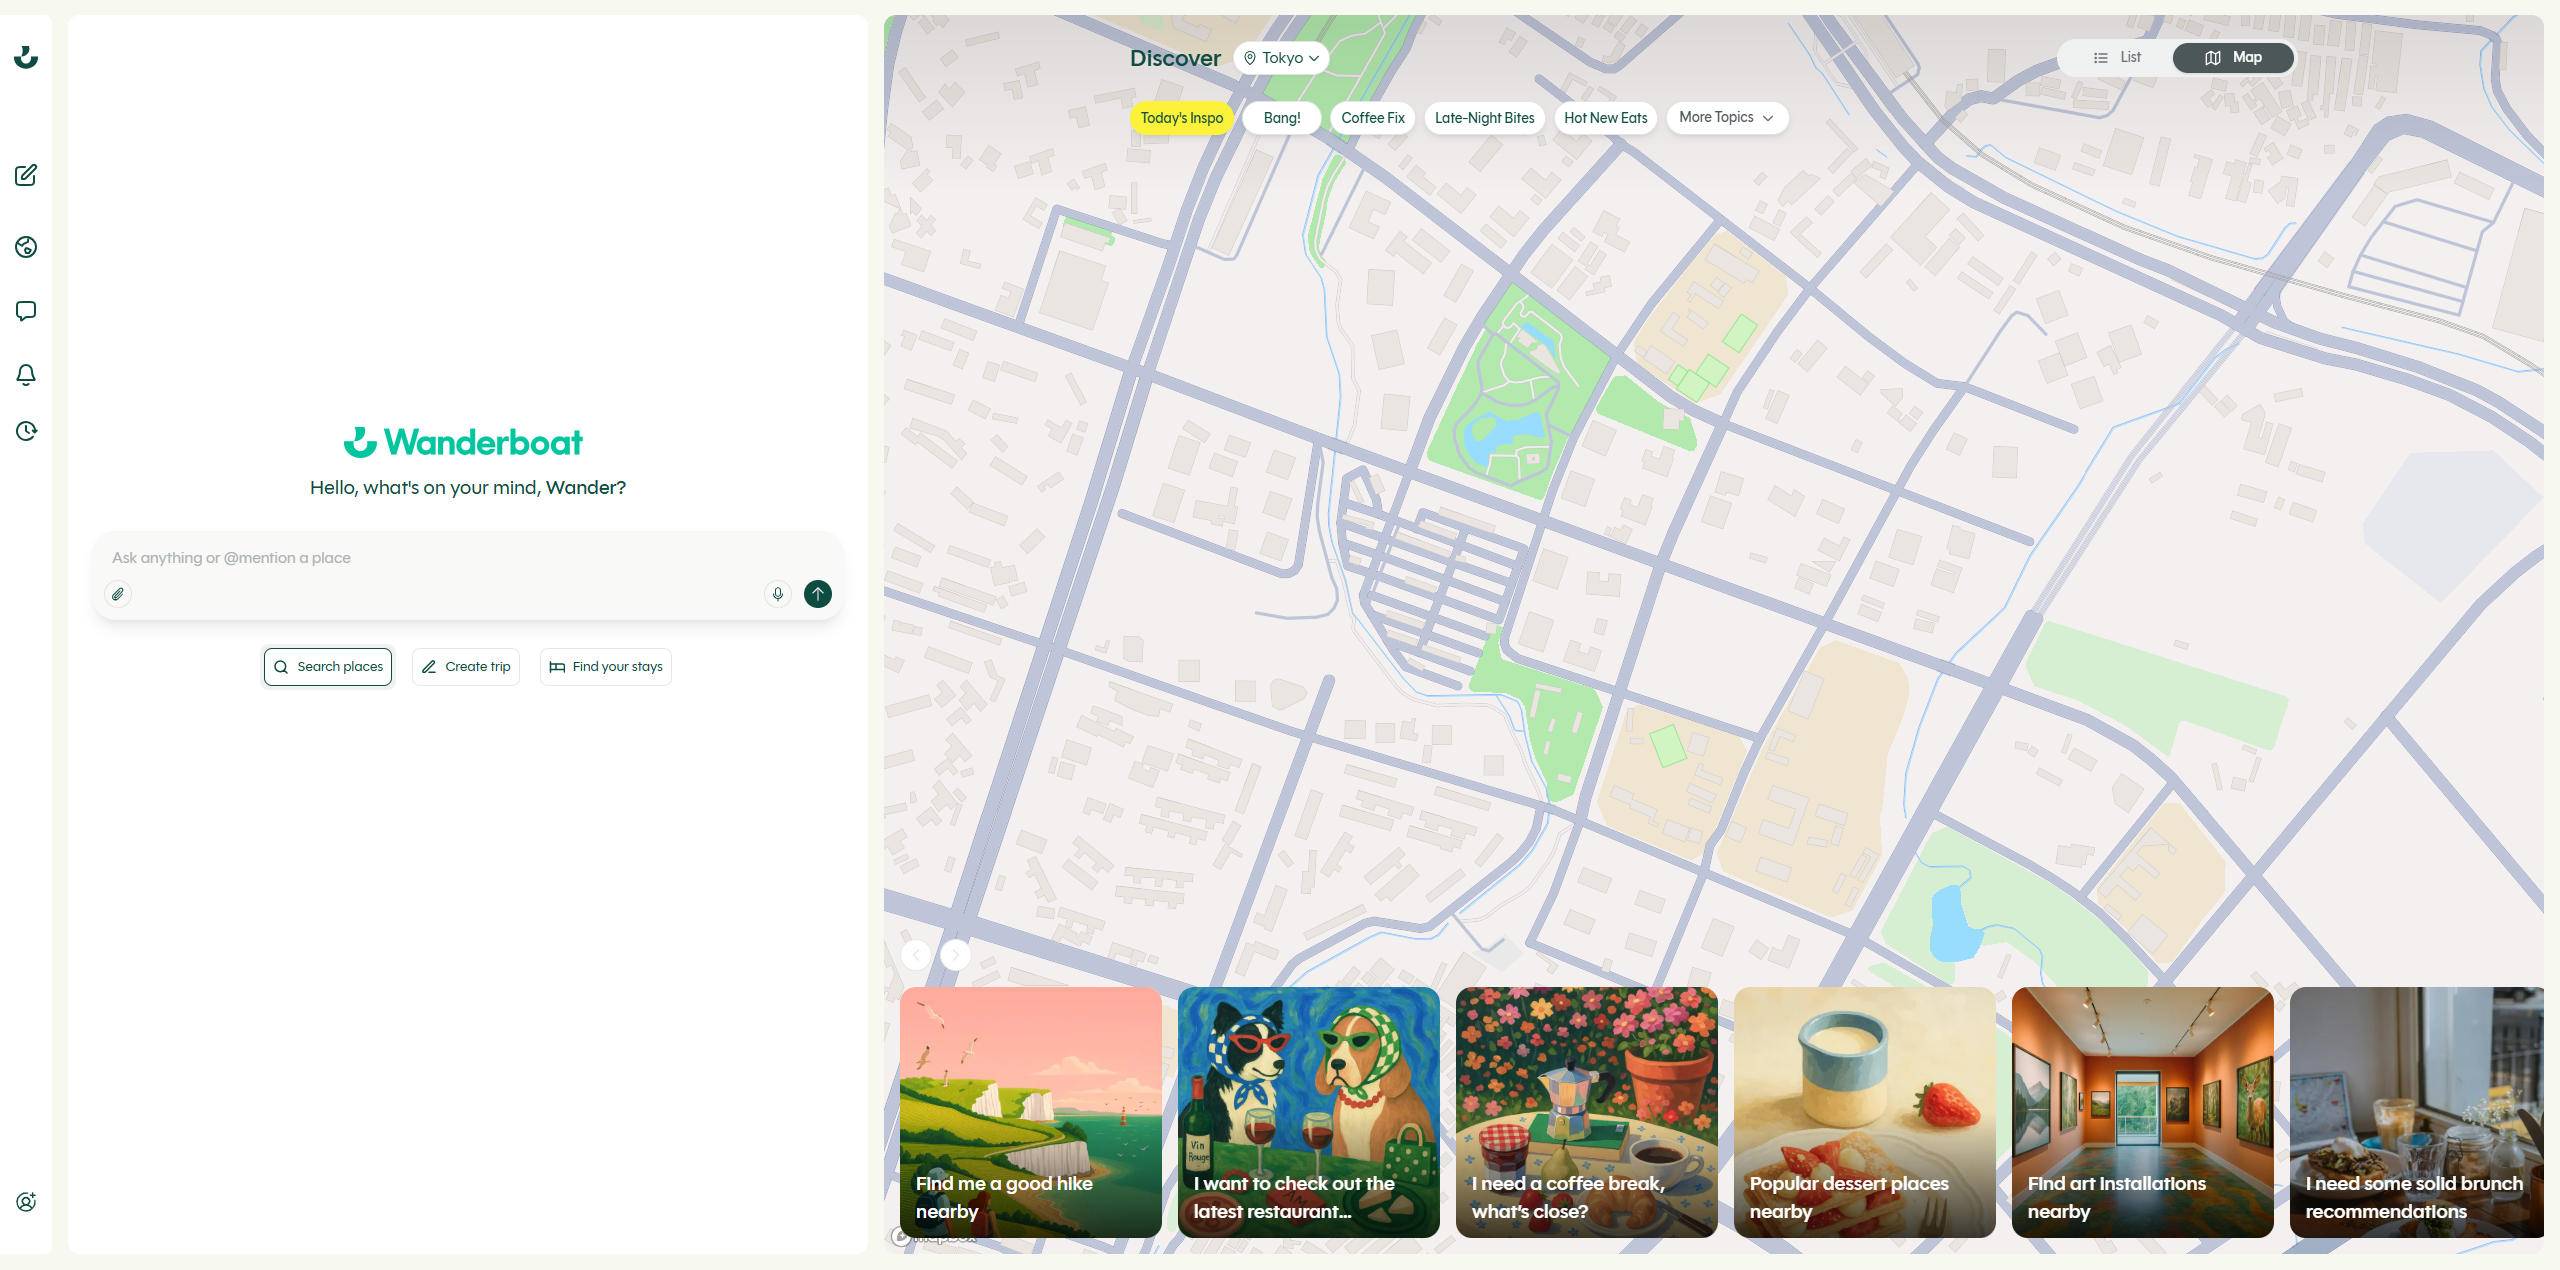The width and height of the screenshot is (2560, 1270).
Task: Open 'Find art installations nearby' card
Action: coord(2143,1112)
